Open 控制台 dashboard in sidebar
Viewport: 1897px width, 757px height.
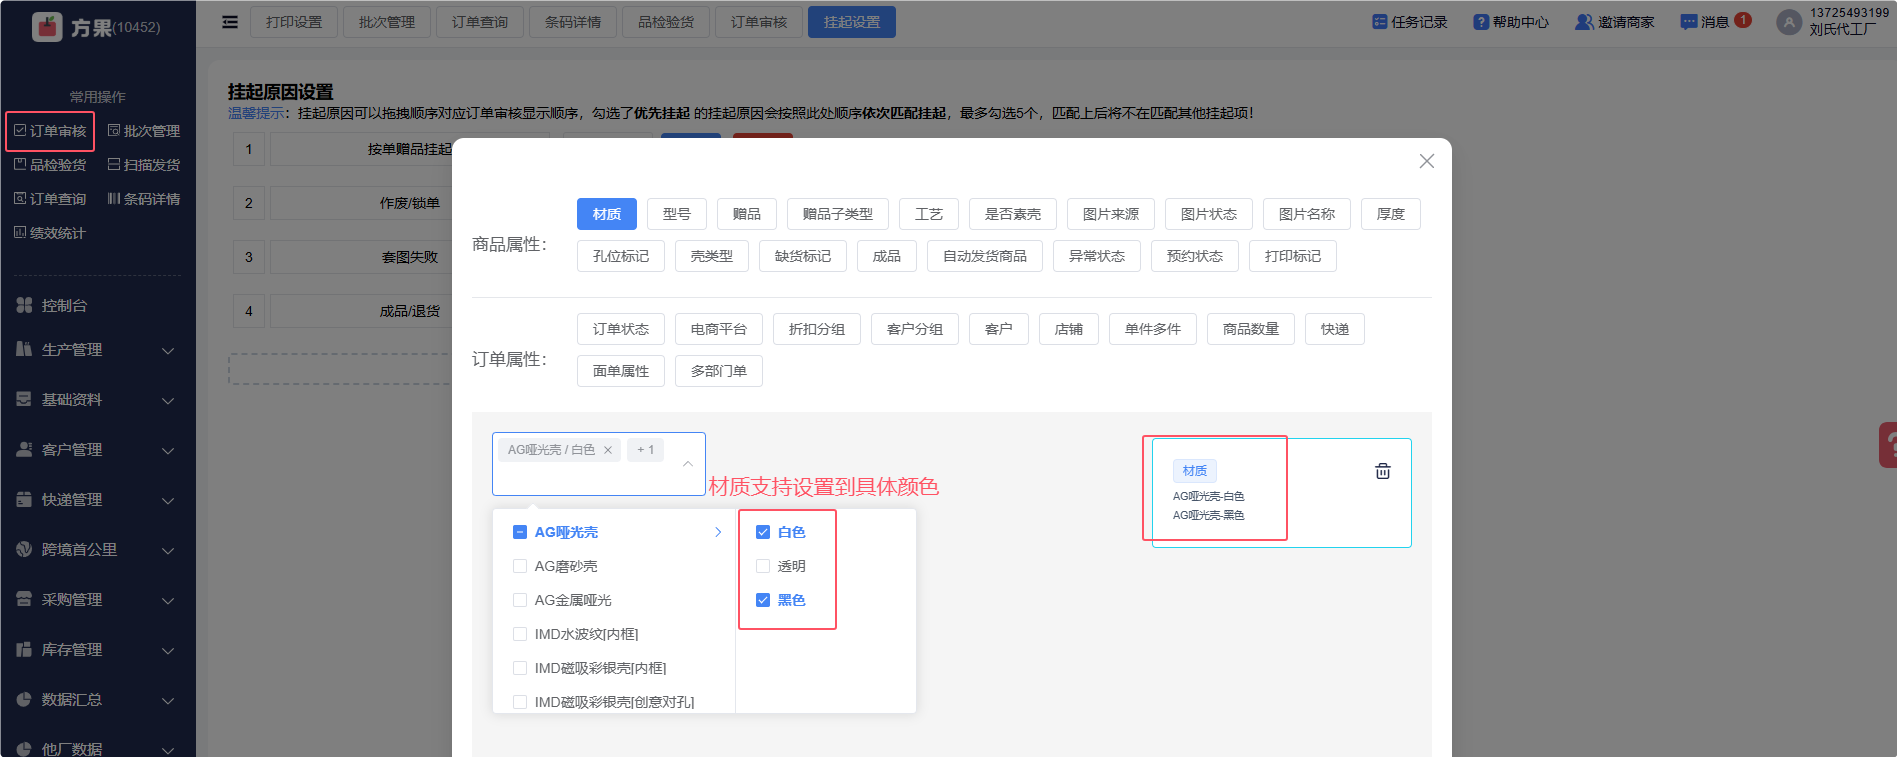pos(64,306)
